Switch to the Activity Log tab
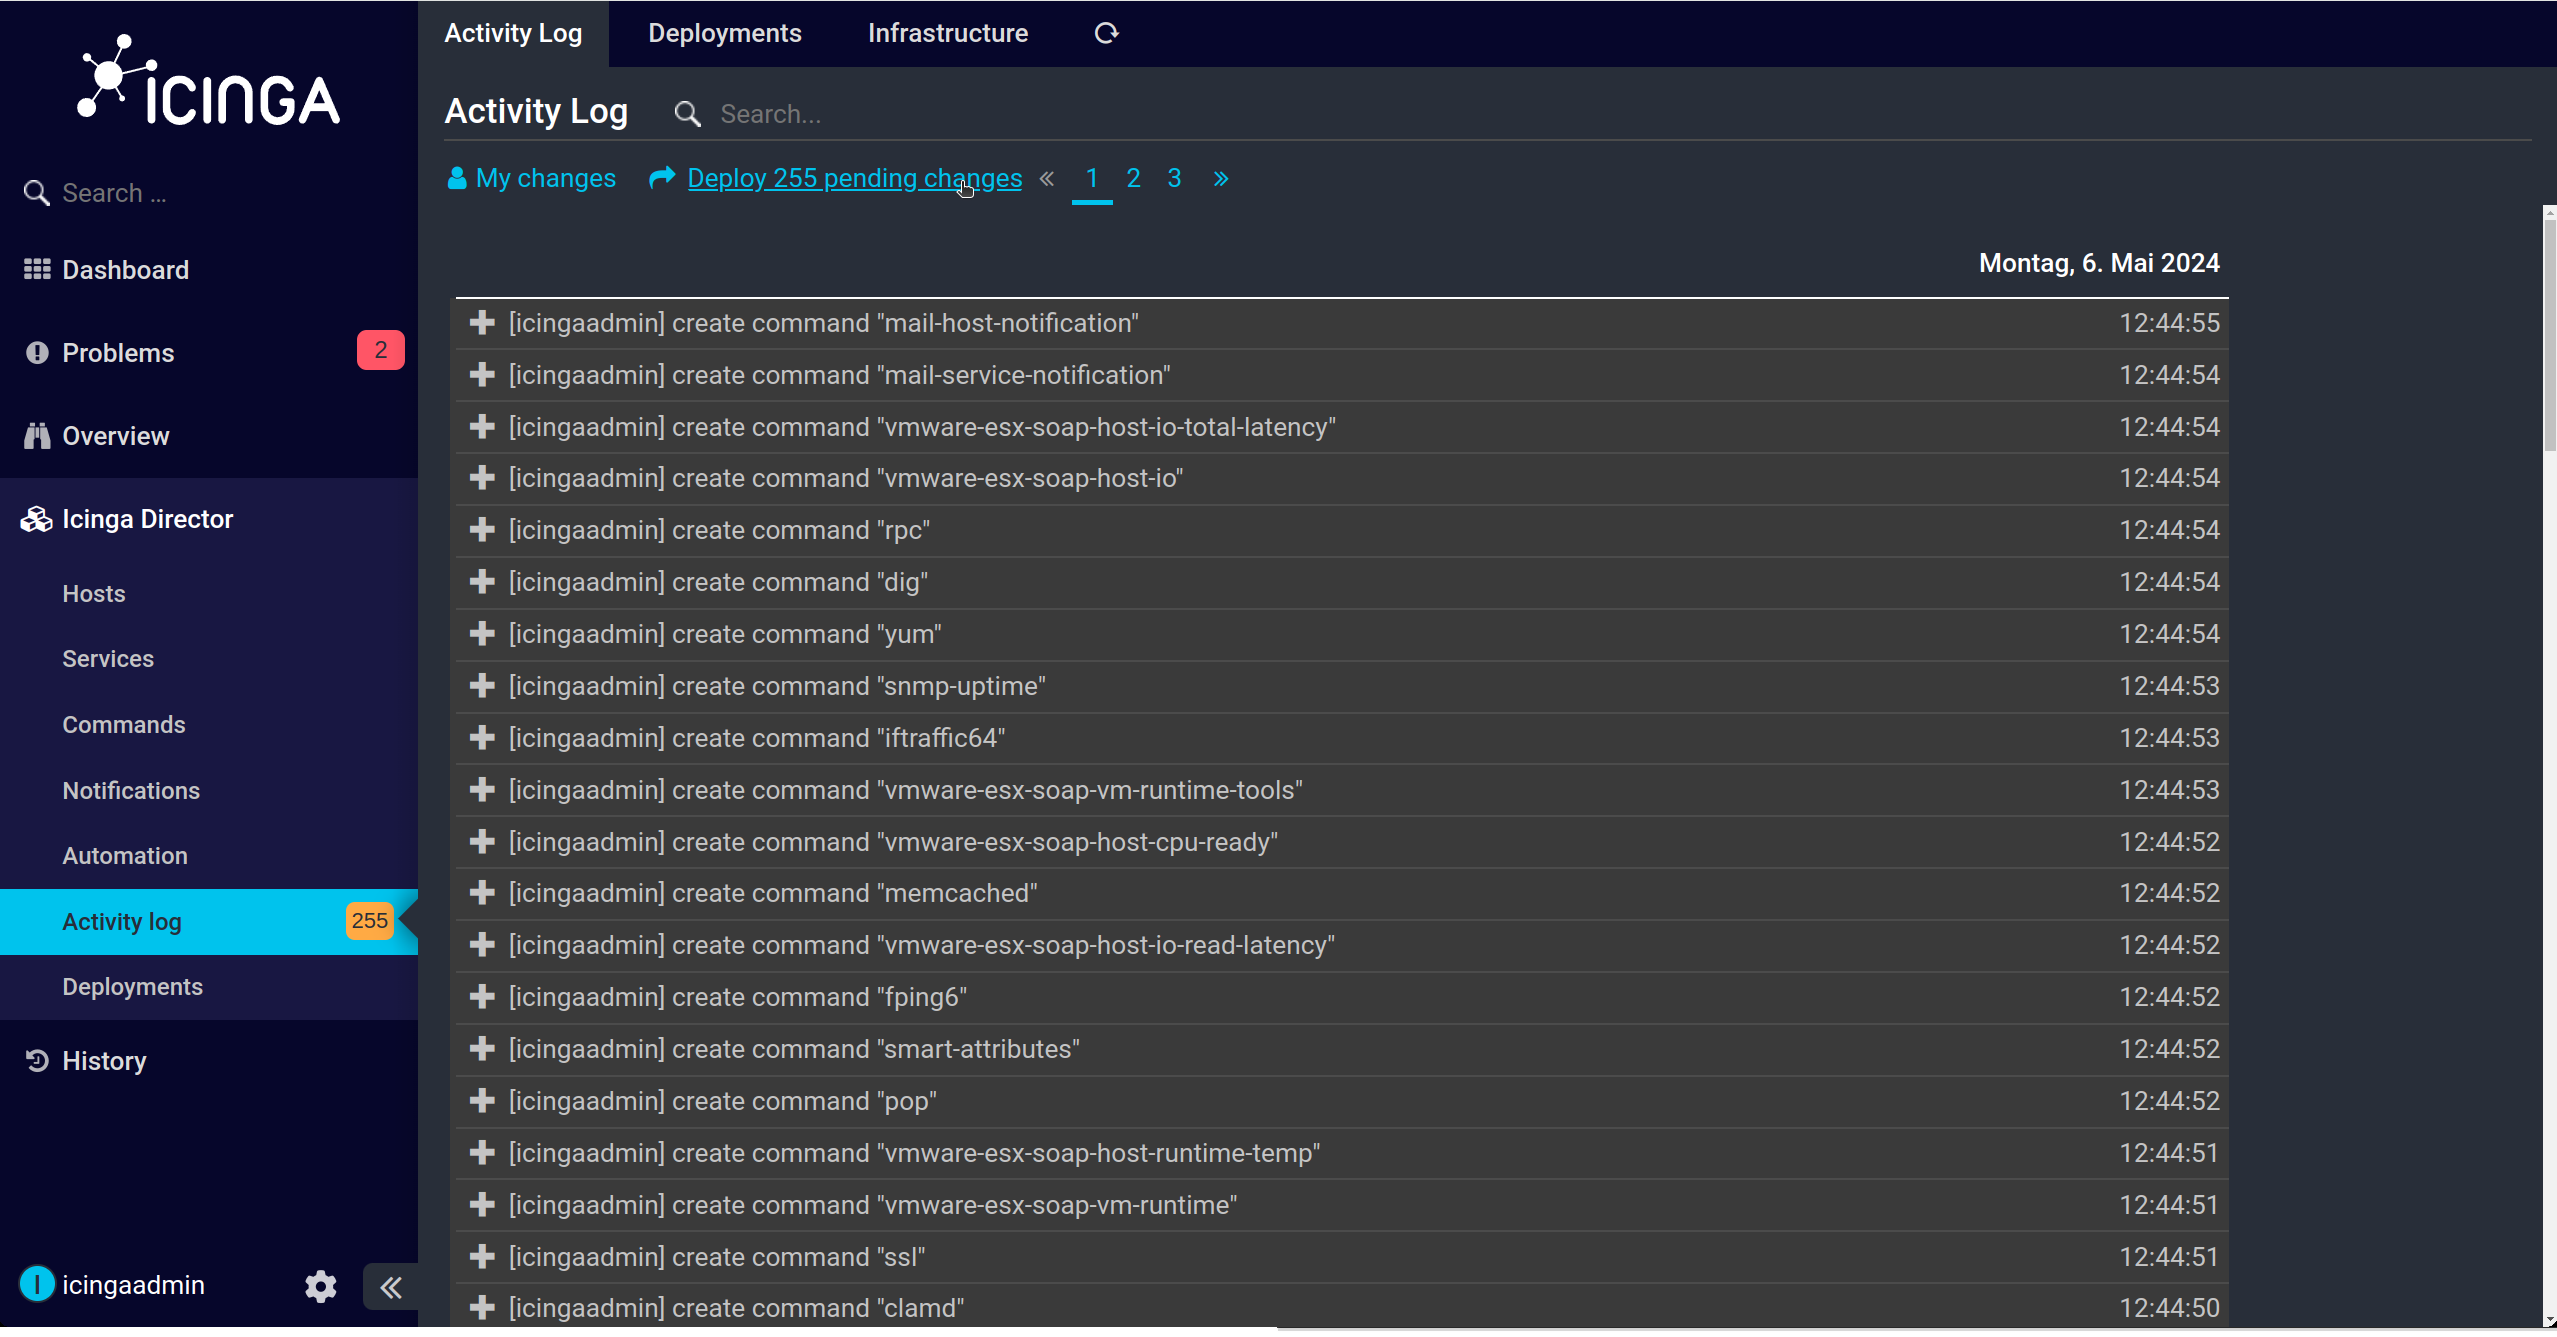The image size is (2557, 1337). pos(513,33)
